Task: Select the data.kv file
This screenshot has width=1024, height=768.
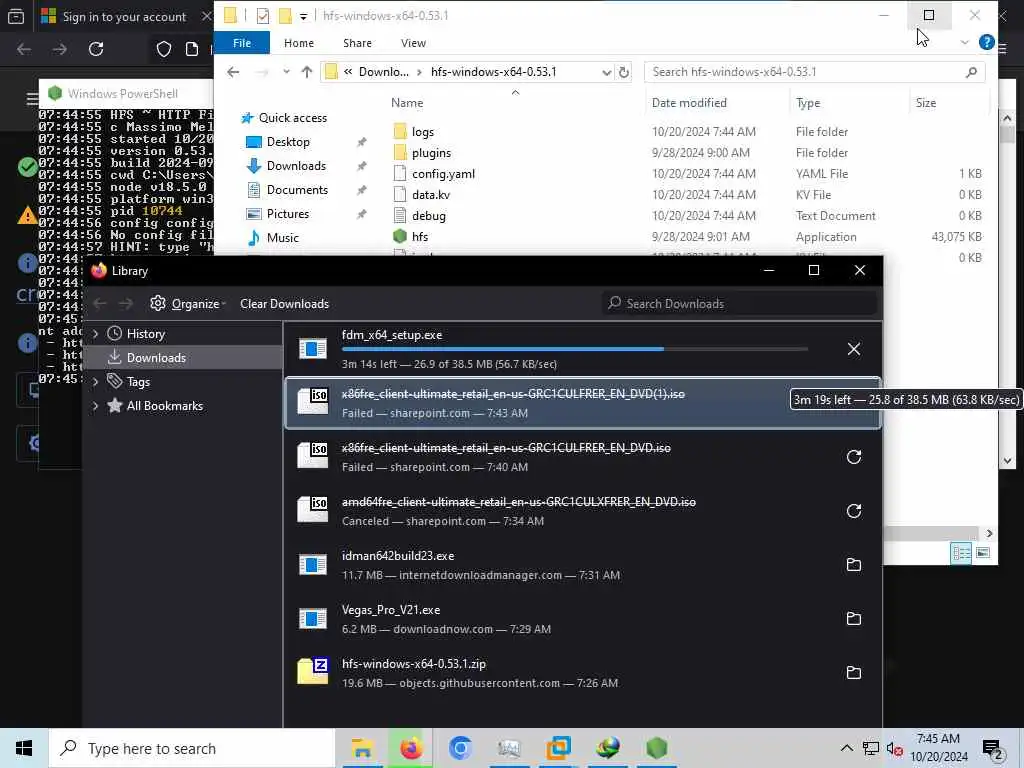Action: [430, 195]
